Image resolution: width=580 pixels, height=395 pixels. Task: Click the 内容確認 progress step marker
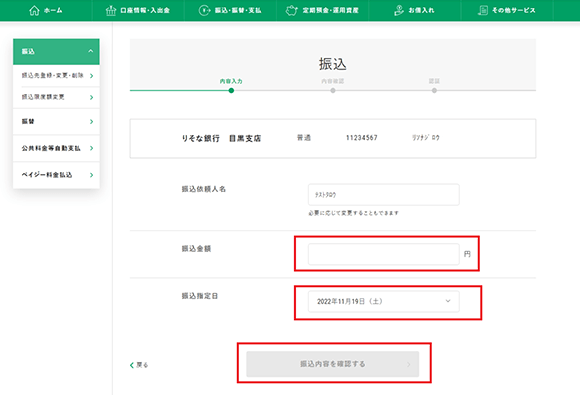click(x=333, y=91)
